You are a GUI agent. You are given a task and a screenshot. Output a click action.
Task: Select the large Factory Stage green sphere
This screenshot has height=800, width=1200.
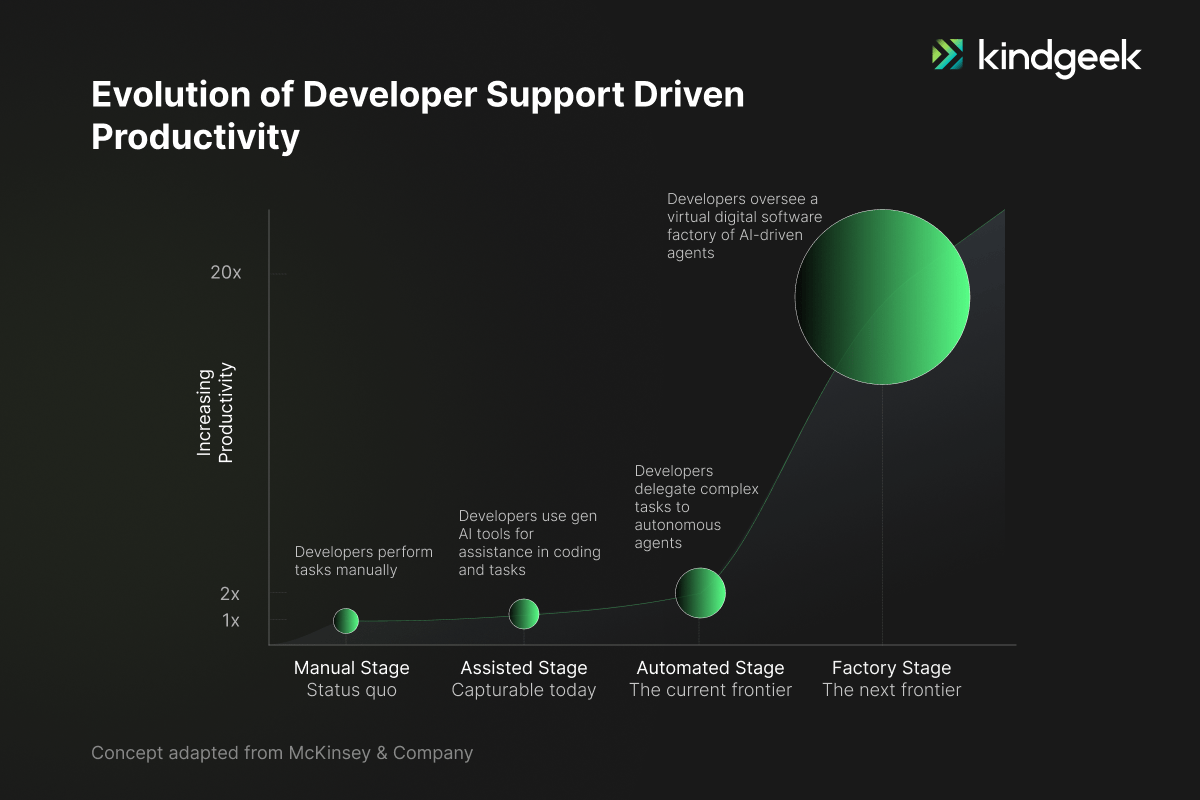[x=882, y=297]
